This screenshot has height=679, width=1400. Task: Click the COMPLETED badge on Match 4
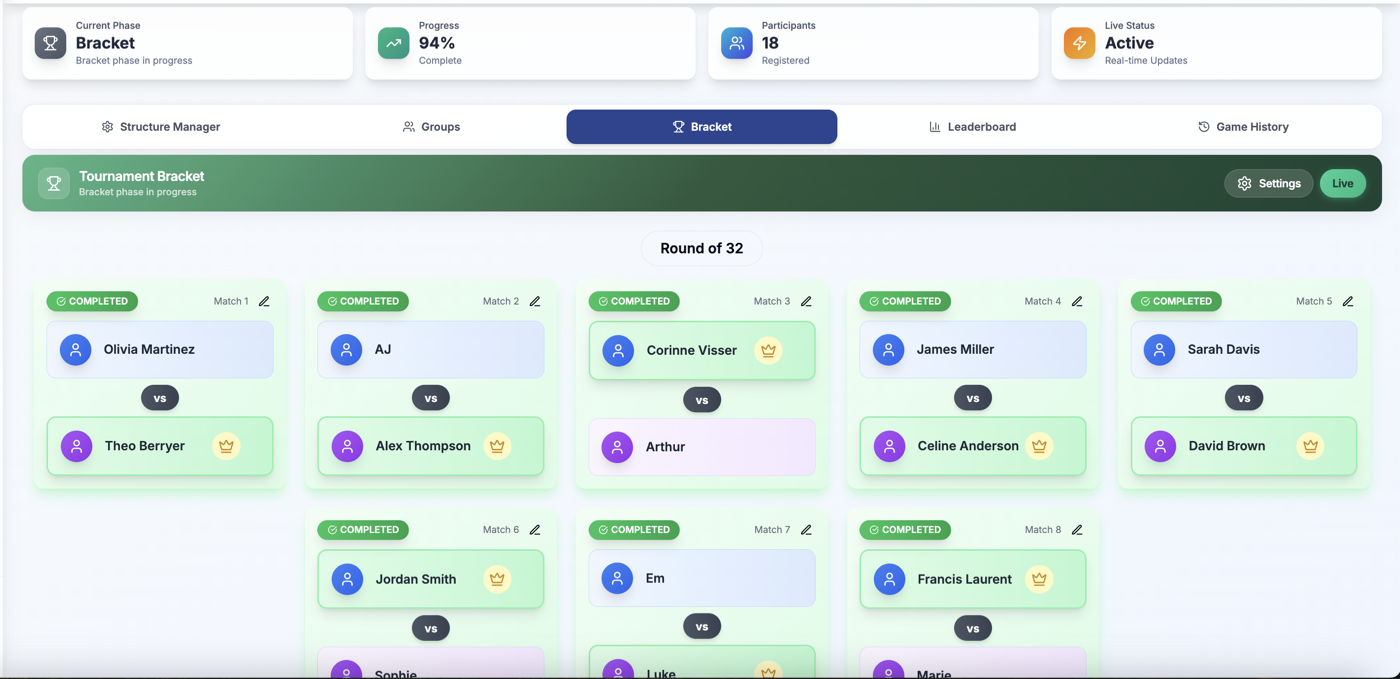[905, 301]
